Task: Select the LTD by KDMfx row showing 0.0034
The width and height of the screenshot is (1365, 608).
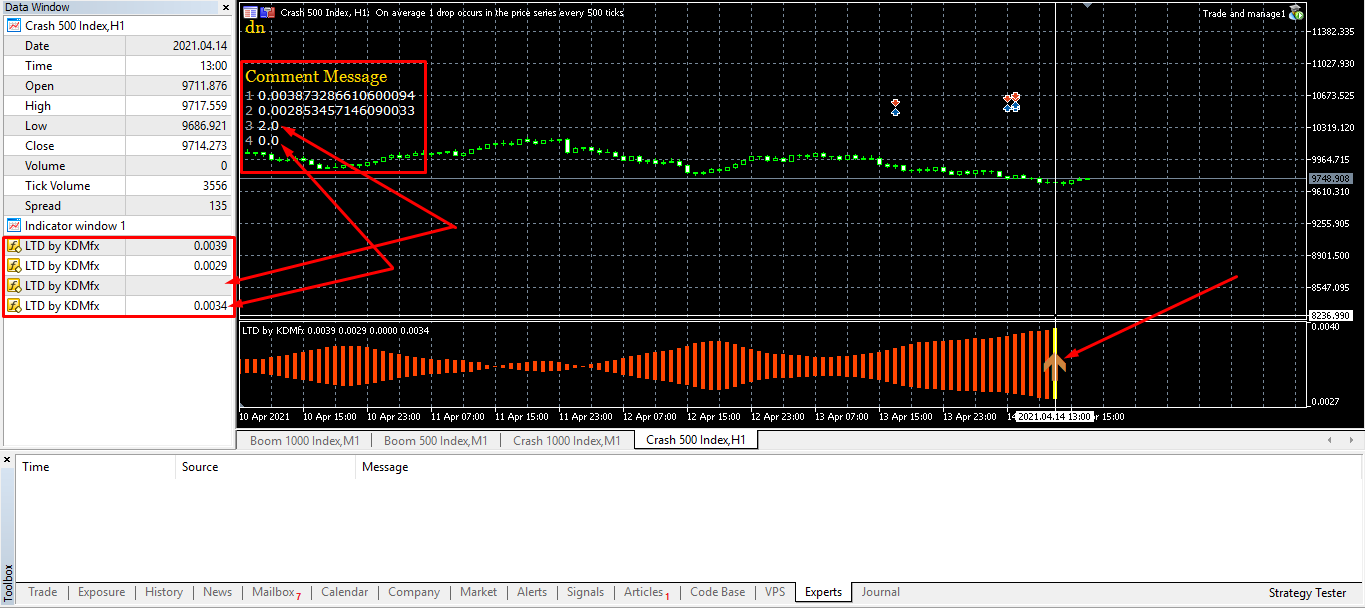Action: 117,305
